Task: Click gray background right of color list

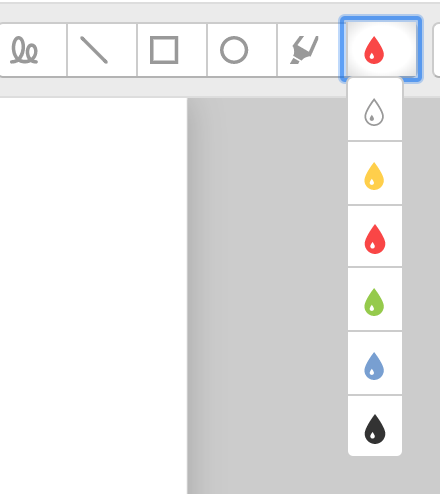Action: tap(421, 267)
